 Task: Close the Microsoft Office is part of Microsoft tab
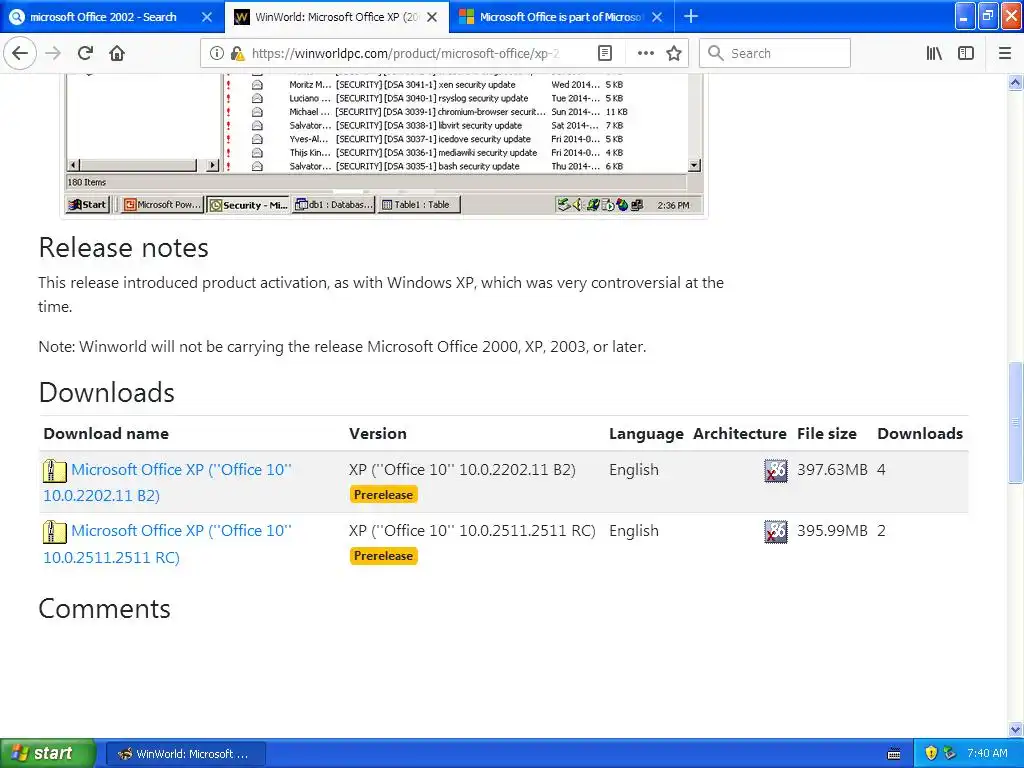657,17
